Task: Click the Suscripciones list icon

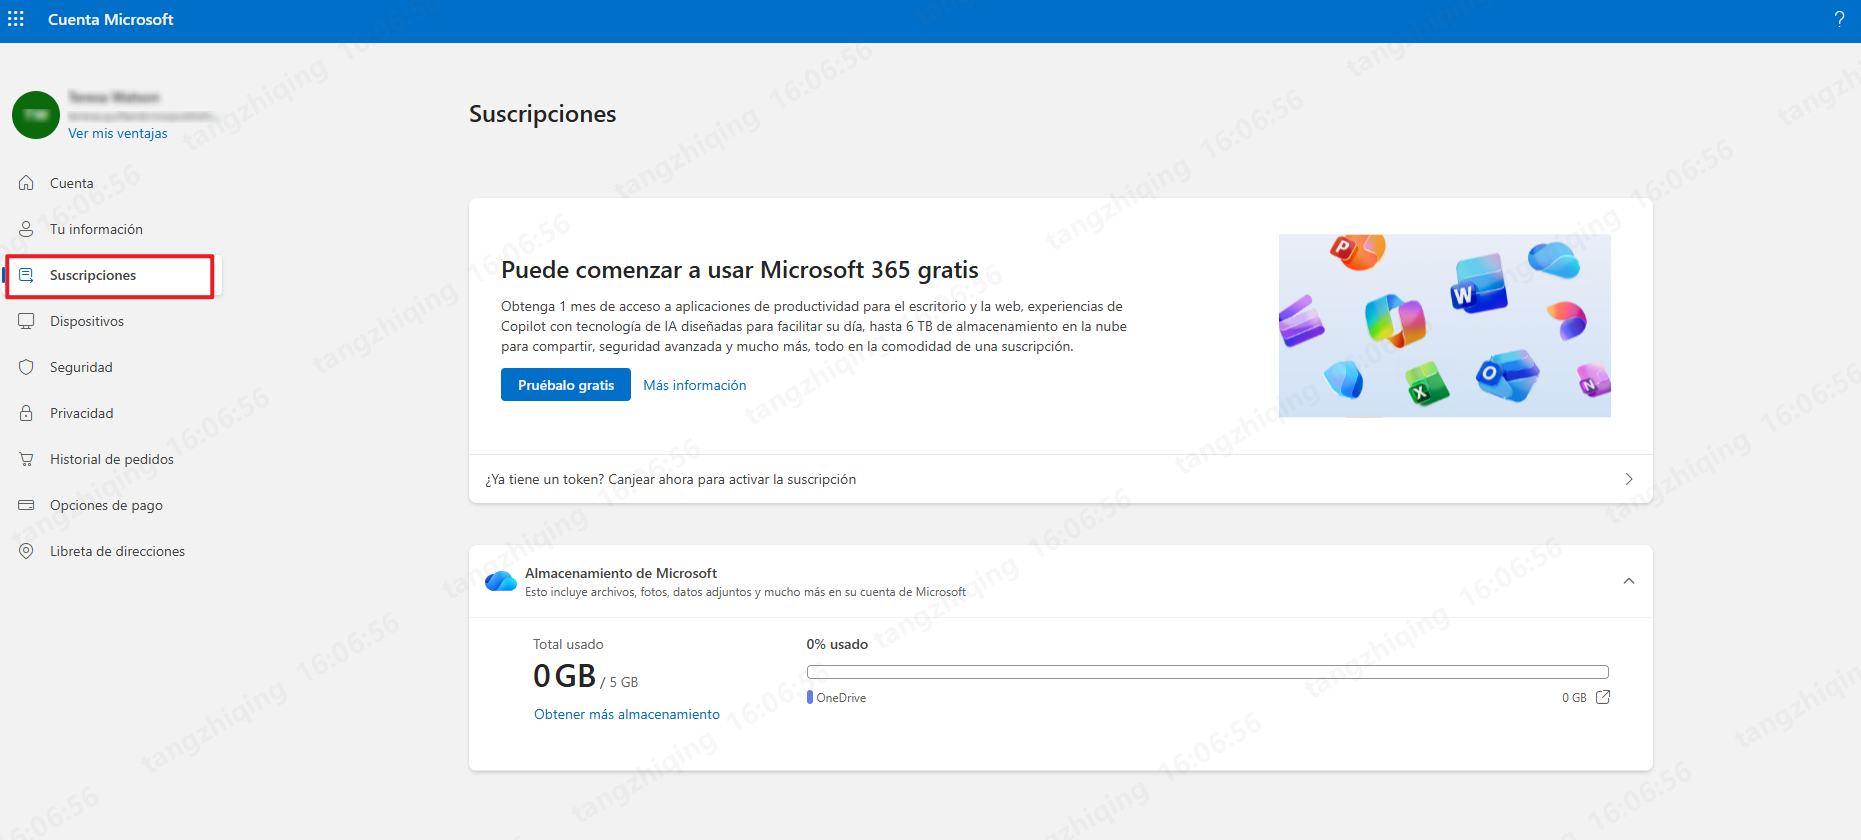Action: 26,275
